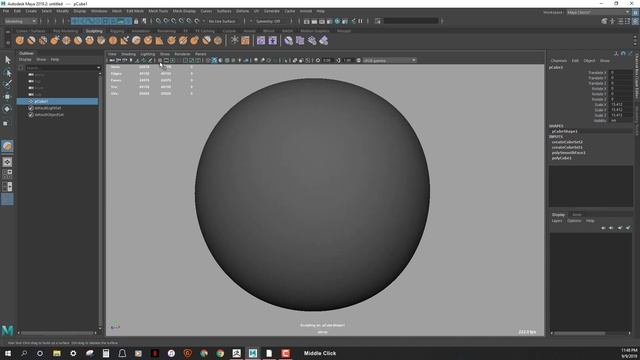The image size is (640, 360).
Task: Pick the Paint Selection tool in the Tool Box
Action: click(7, 84)
